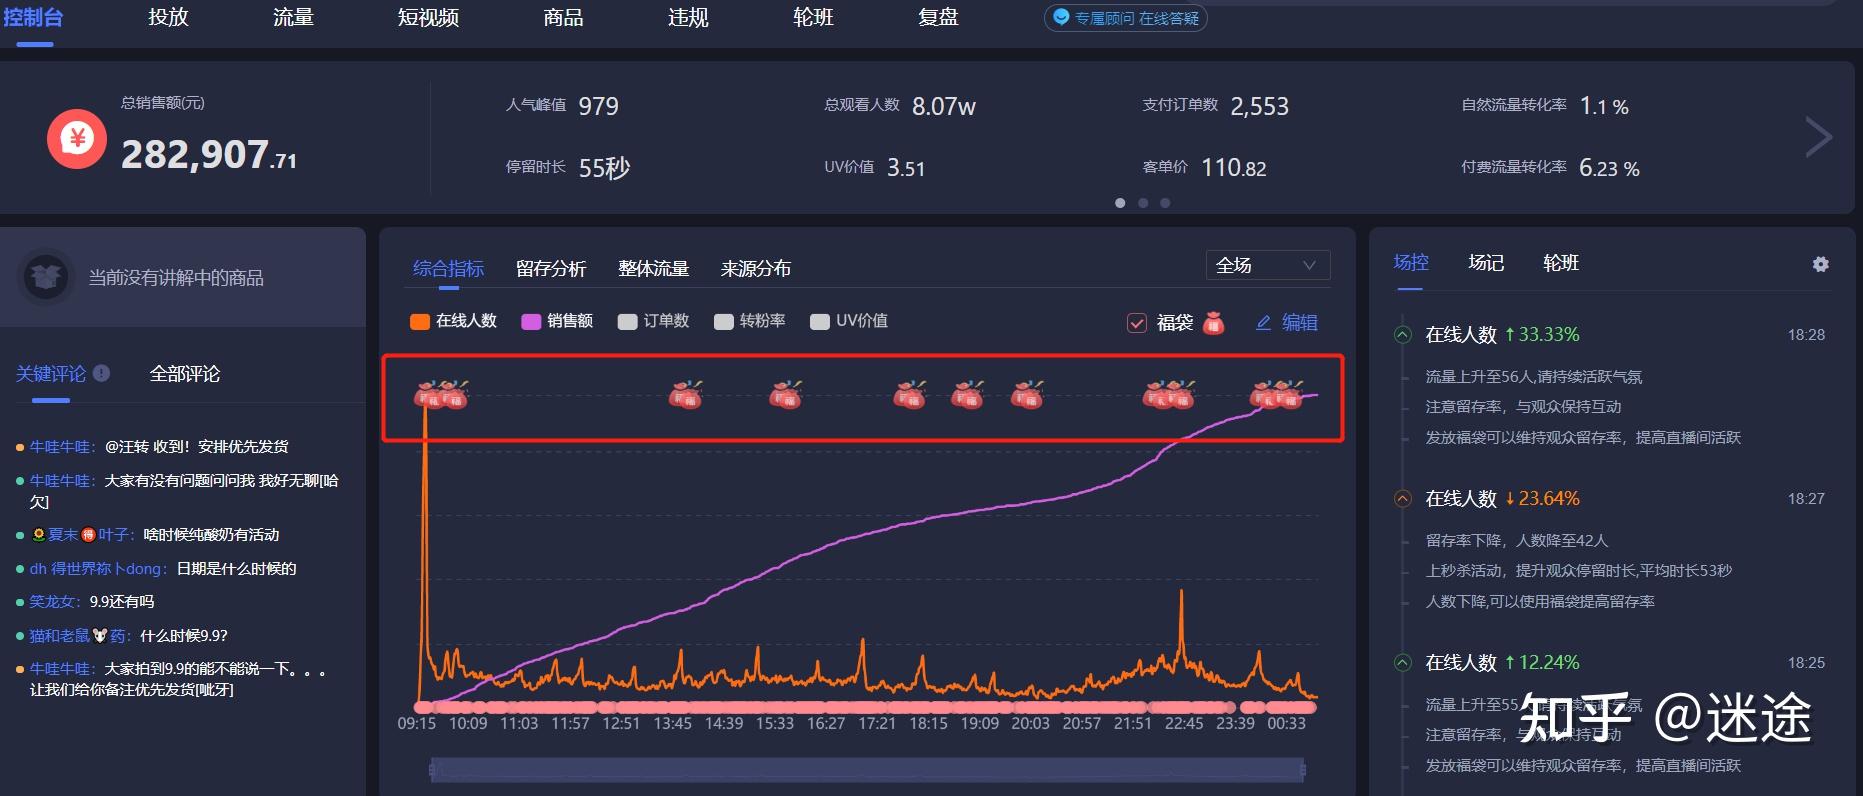Click the last lucky bag marker on chart

[1289, 395]
